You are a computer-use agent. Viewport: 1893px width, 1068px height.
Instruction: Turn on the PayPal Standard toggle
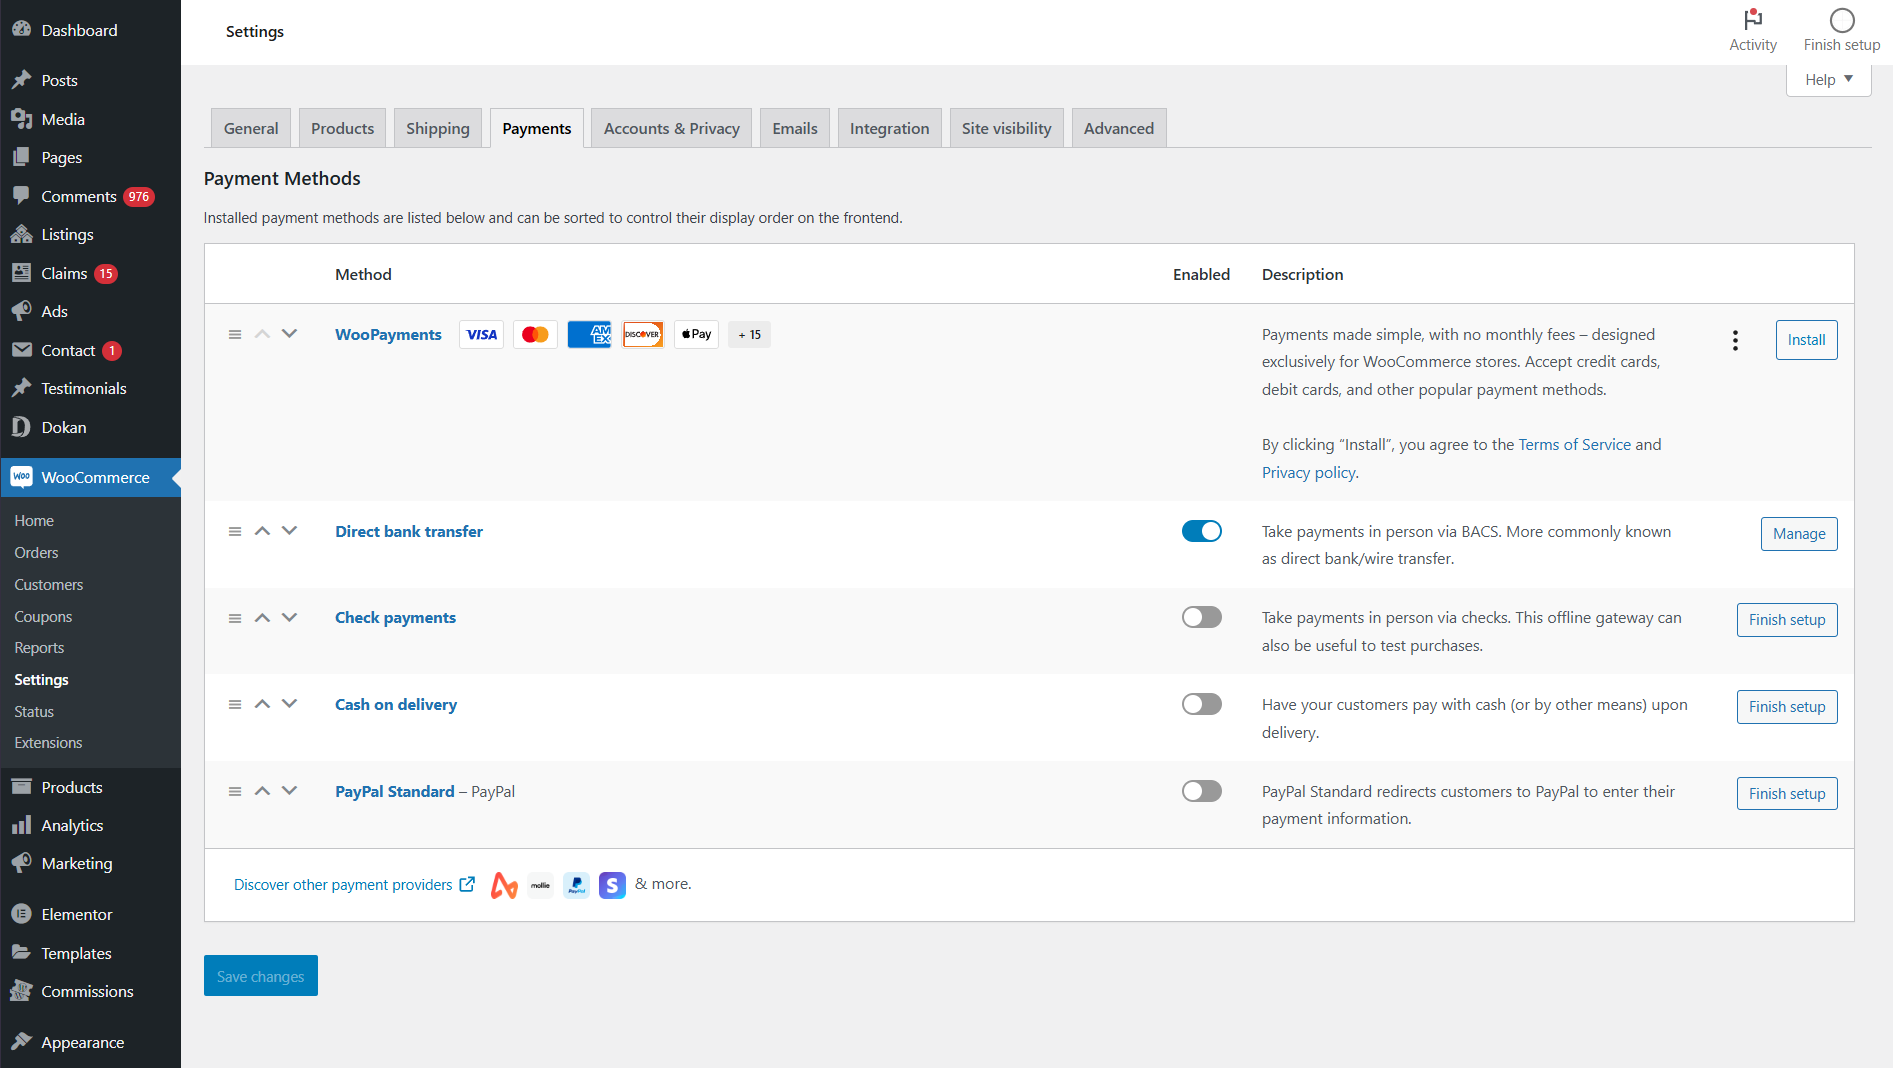pos(1201,791)
